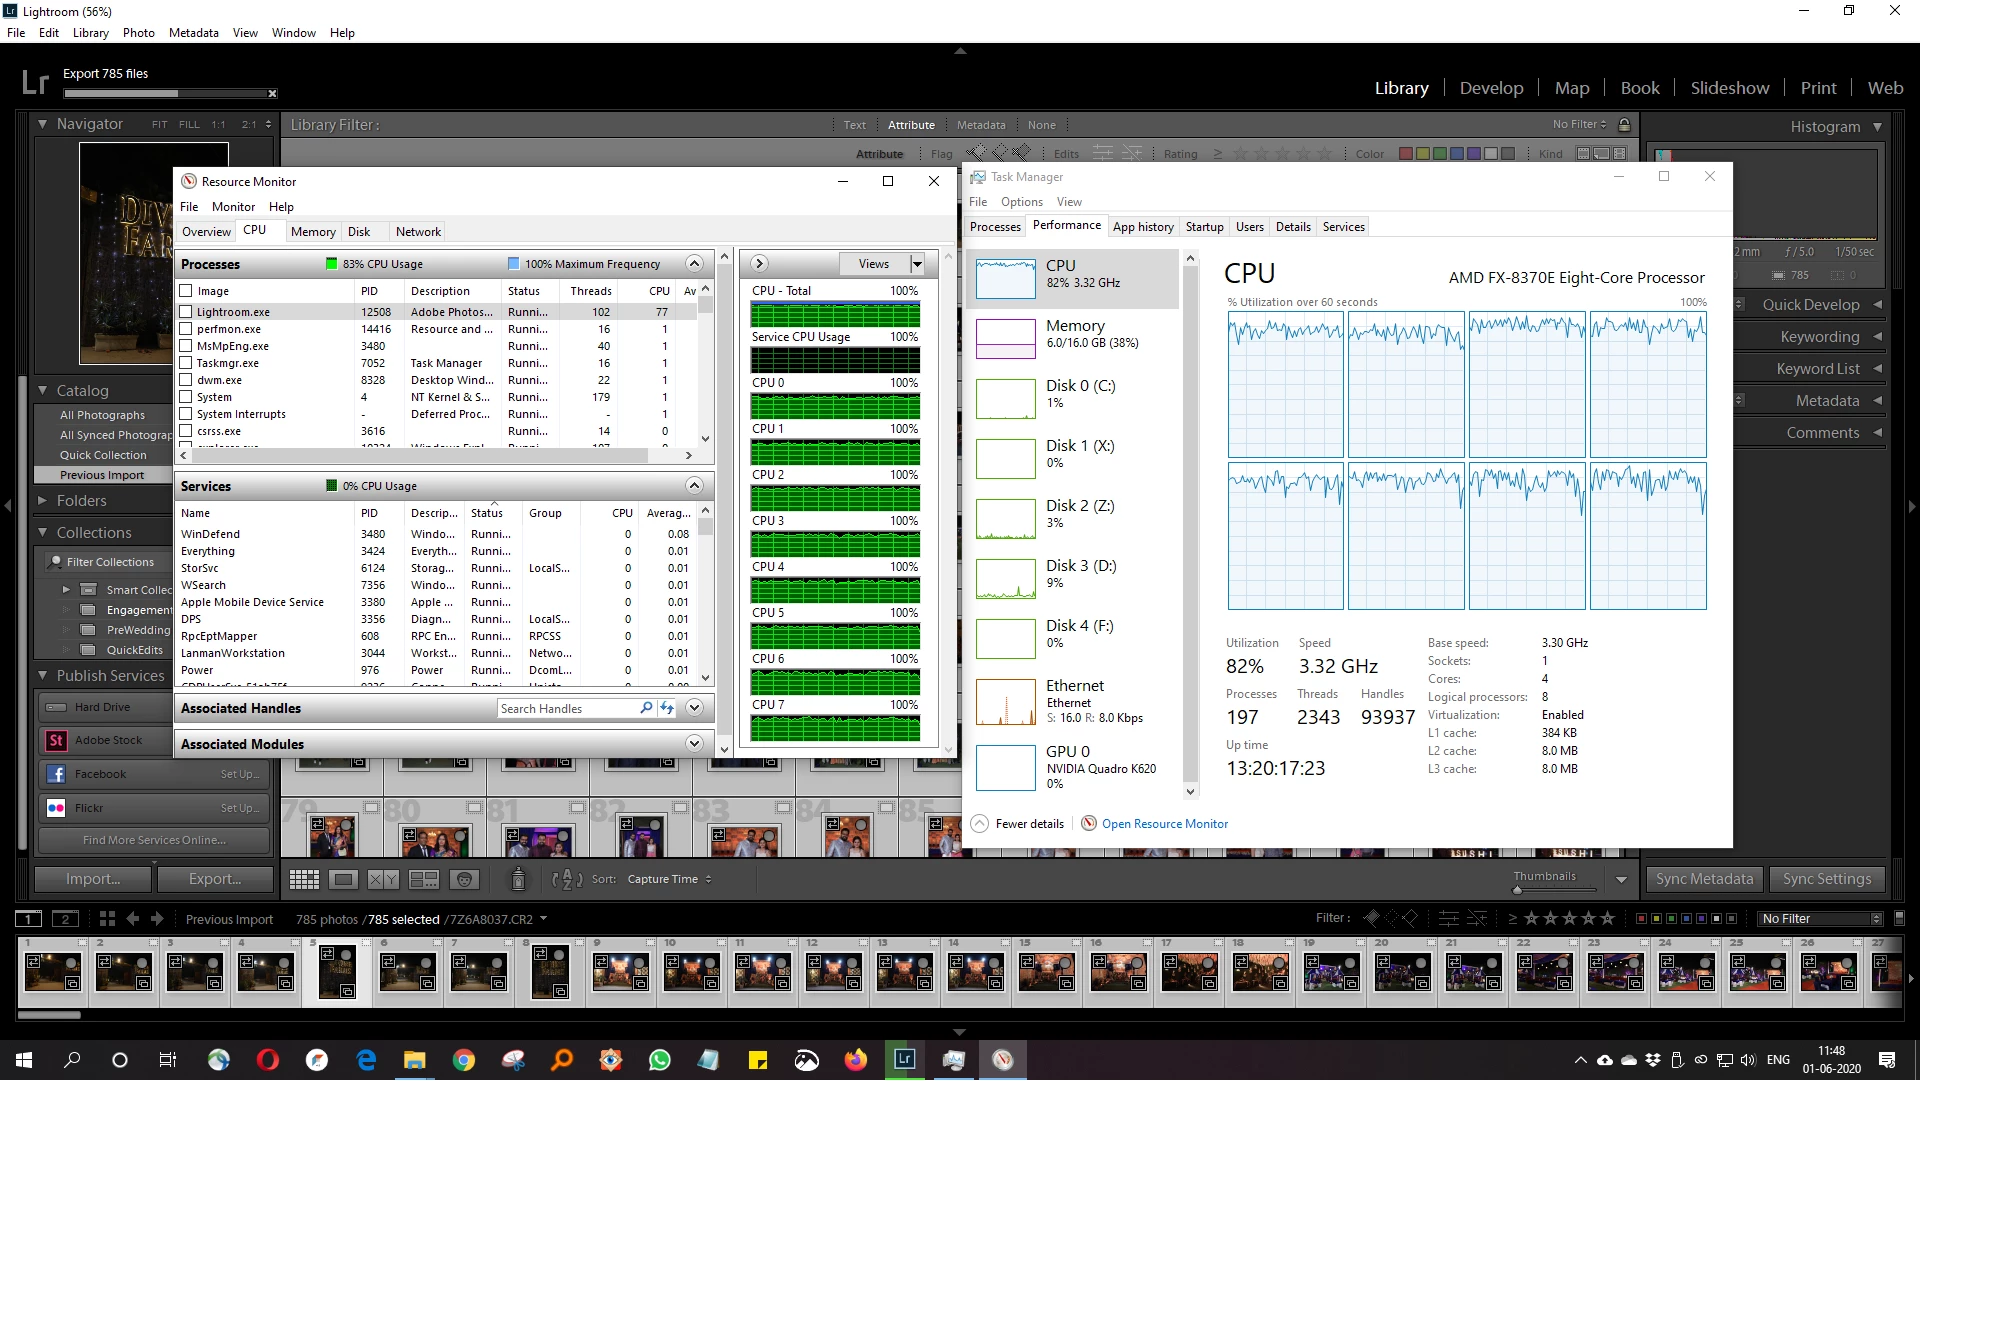Check the perfmon.exe process checkbox
Image resolution: width=2016 pixels, height=1344 pixels.
[186, 329]
